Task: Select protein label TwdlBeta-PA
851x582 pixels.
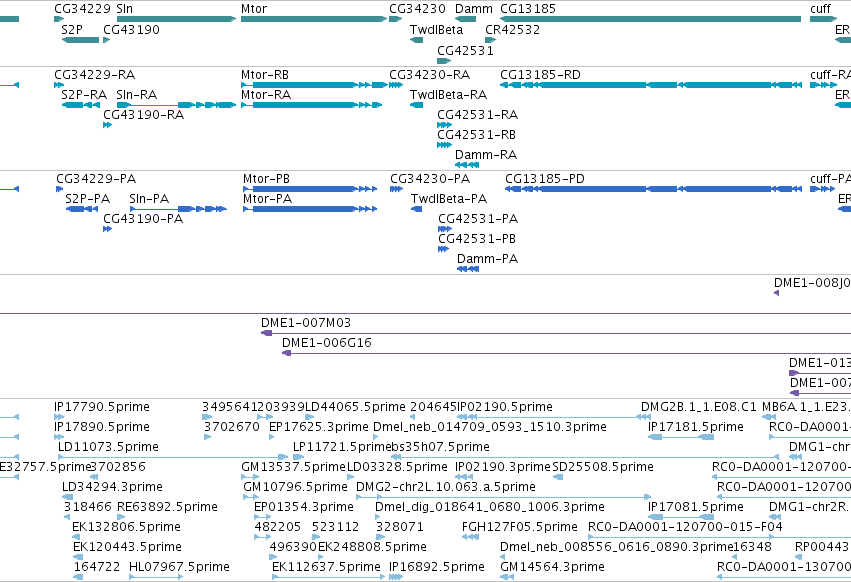Action: tap(449, 199)
